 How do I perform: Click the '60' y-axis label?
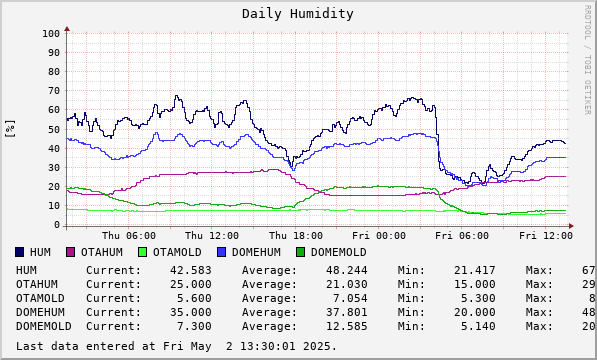tap(54, 110)
